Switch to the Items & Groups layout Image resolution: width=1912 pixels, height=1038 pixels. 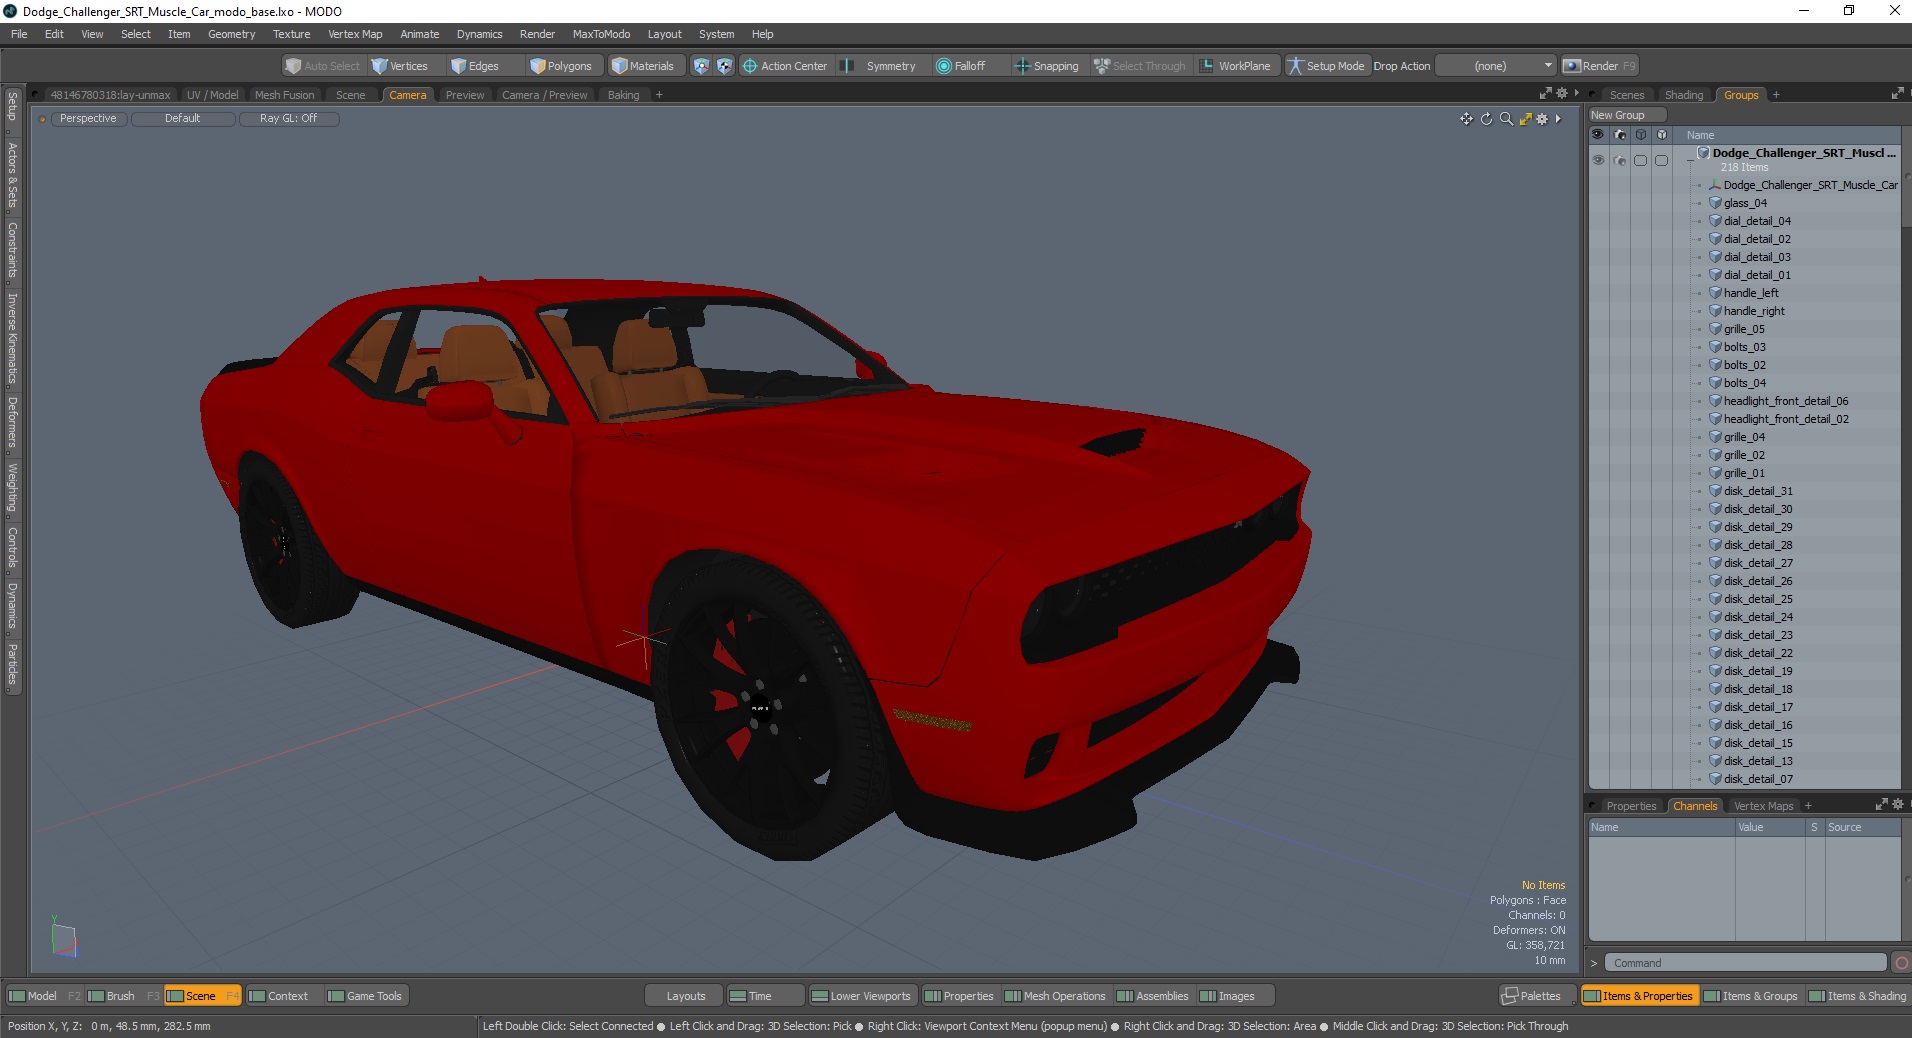pos(1751,996)
